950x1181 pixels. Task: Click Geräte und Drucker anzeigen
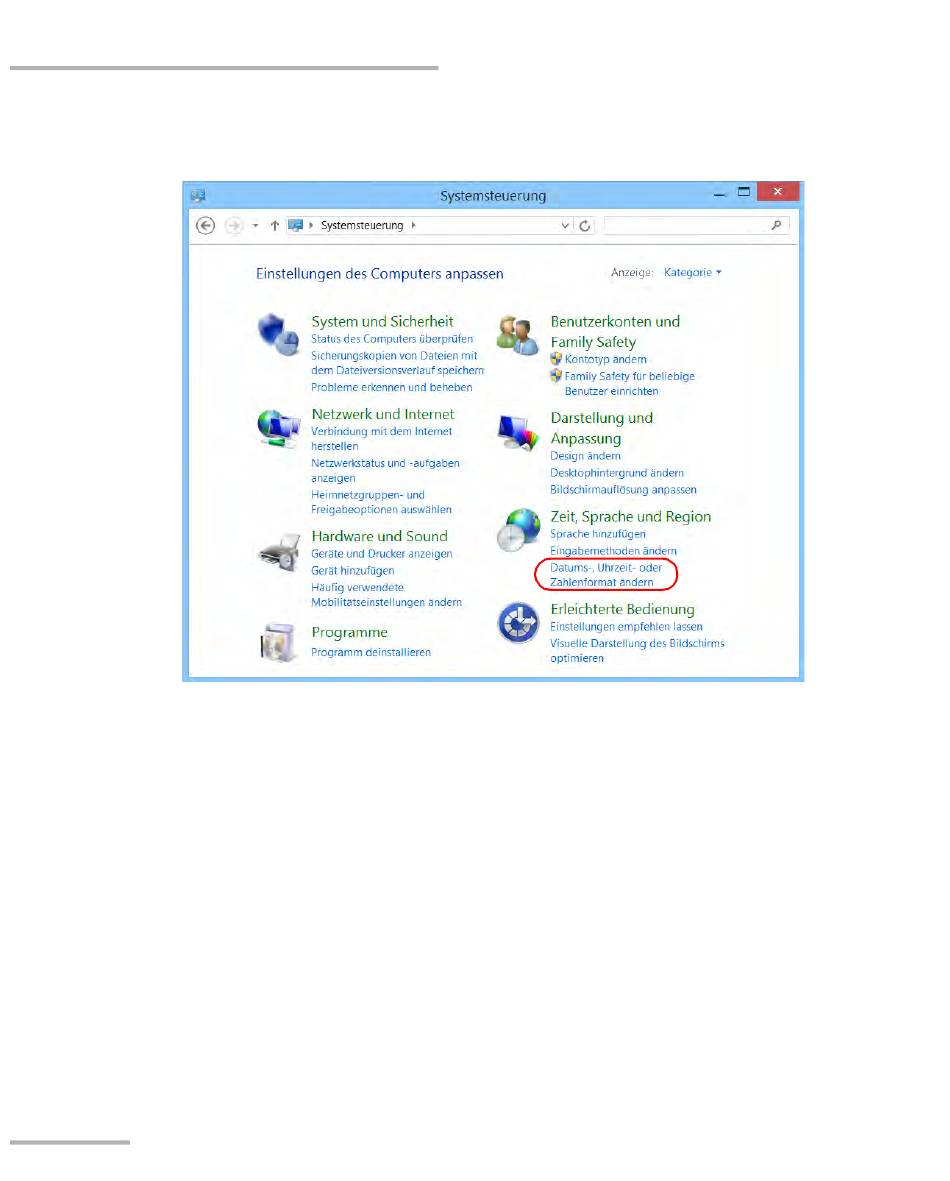tap(382, 554)
